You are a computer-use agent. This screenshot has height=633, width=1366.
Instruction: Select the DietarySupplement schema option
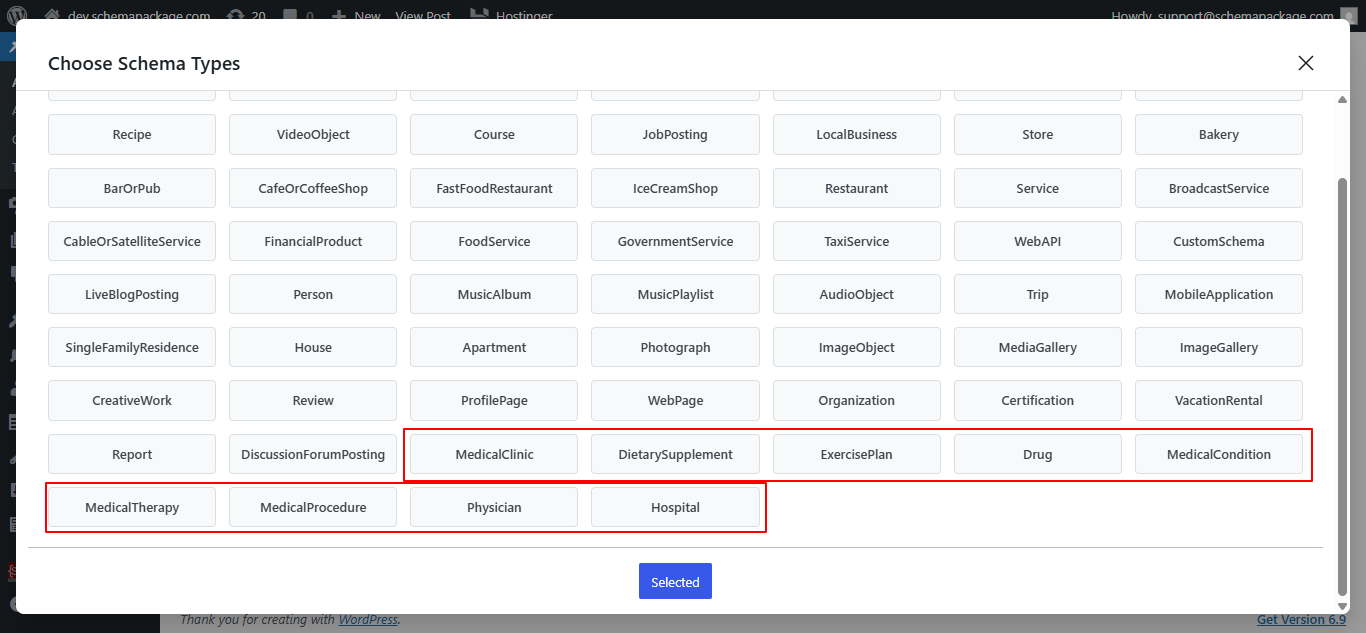(x=675, y=454)
